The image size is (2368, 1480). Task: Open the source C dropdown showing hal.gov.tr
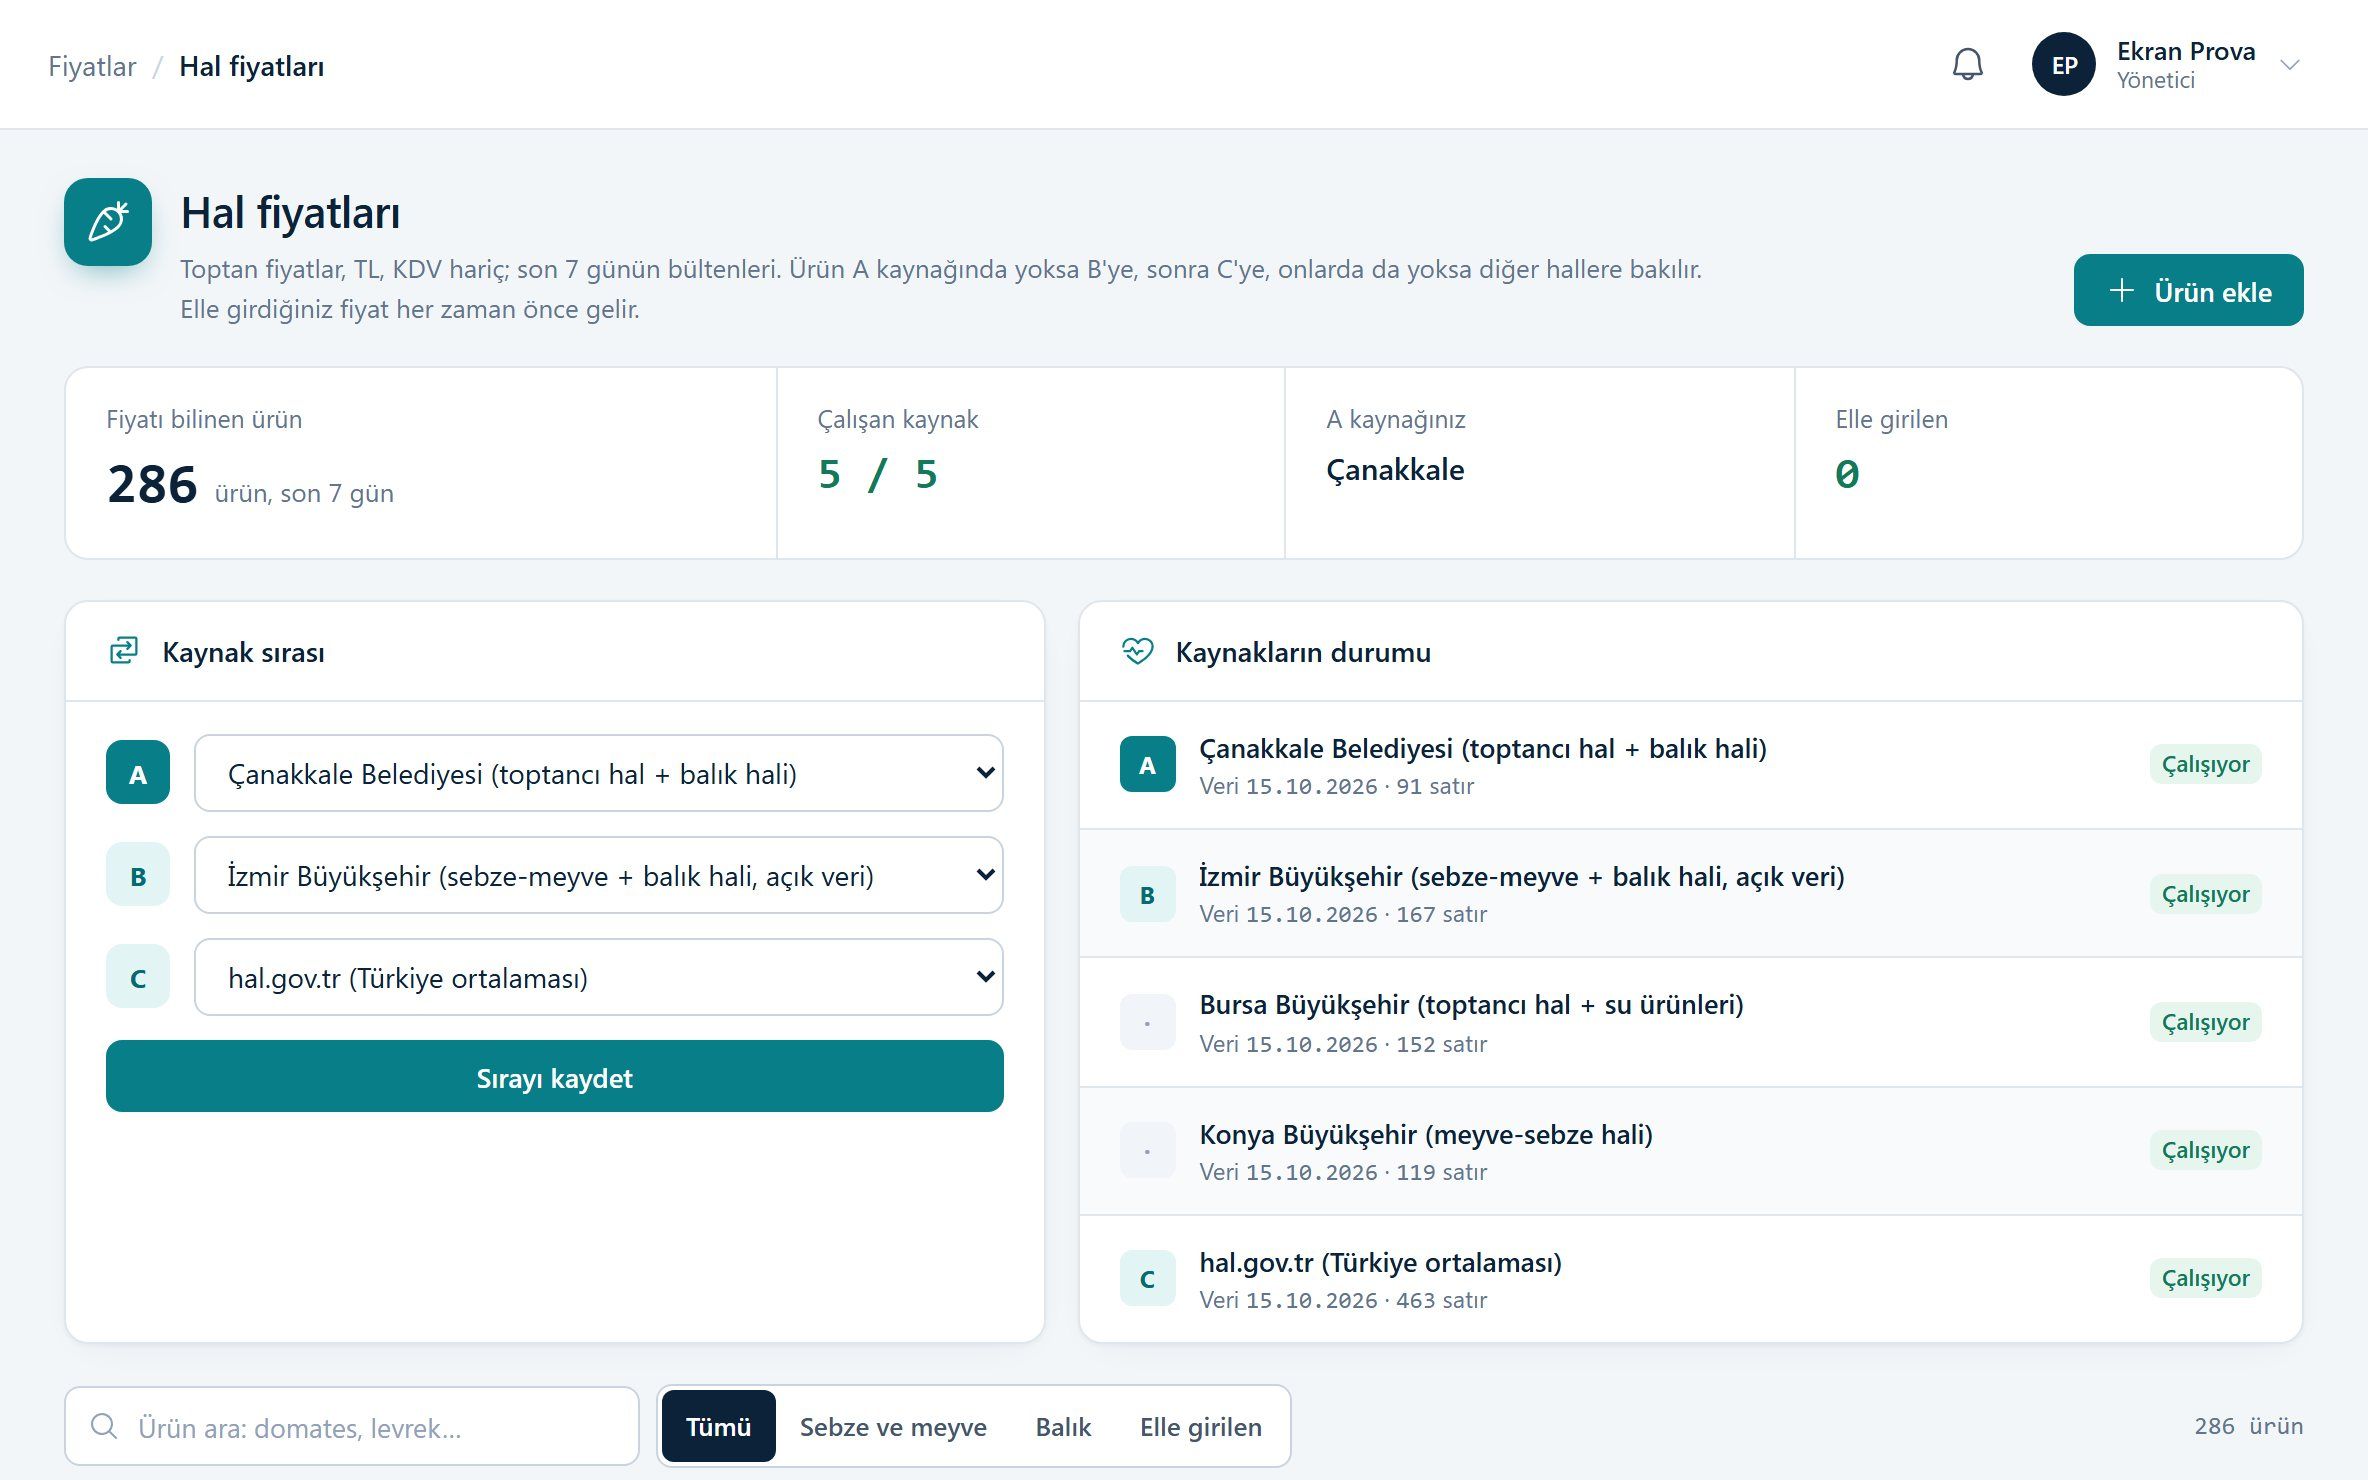(599, 977)
